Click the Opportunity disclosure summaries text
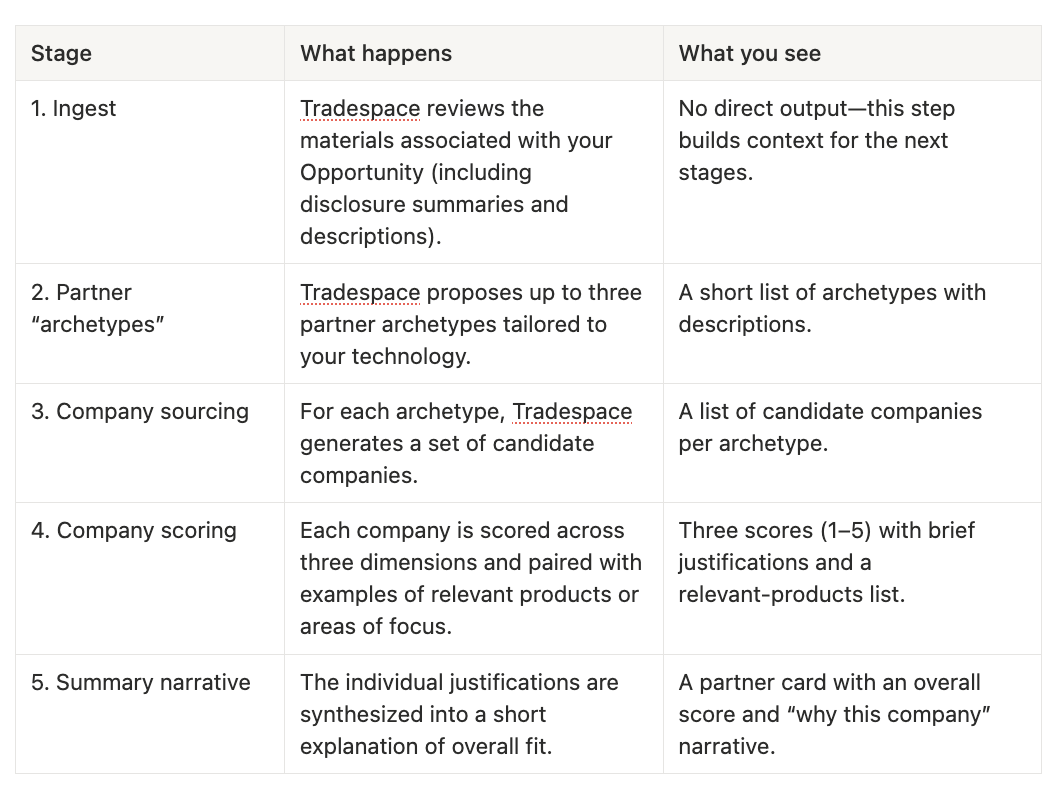Screen dimensions: 1052x790 coord(434,188)
